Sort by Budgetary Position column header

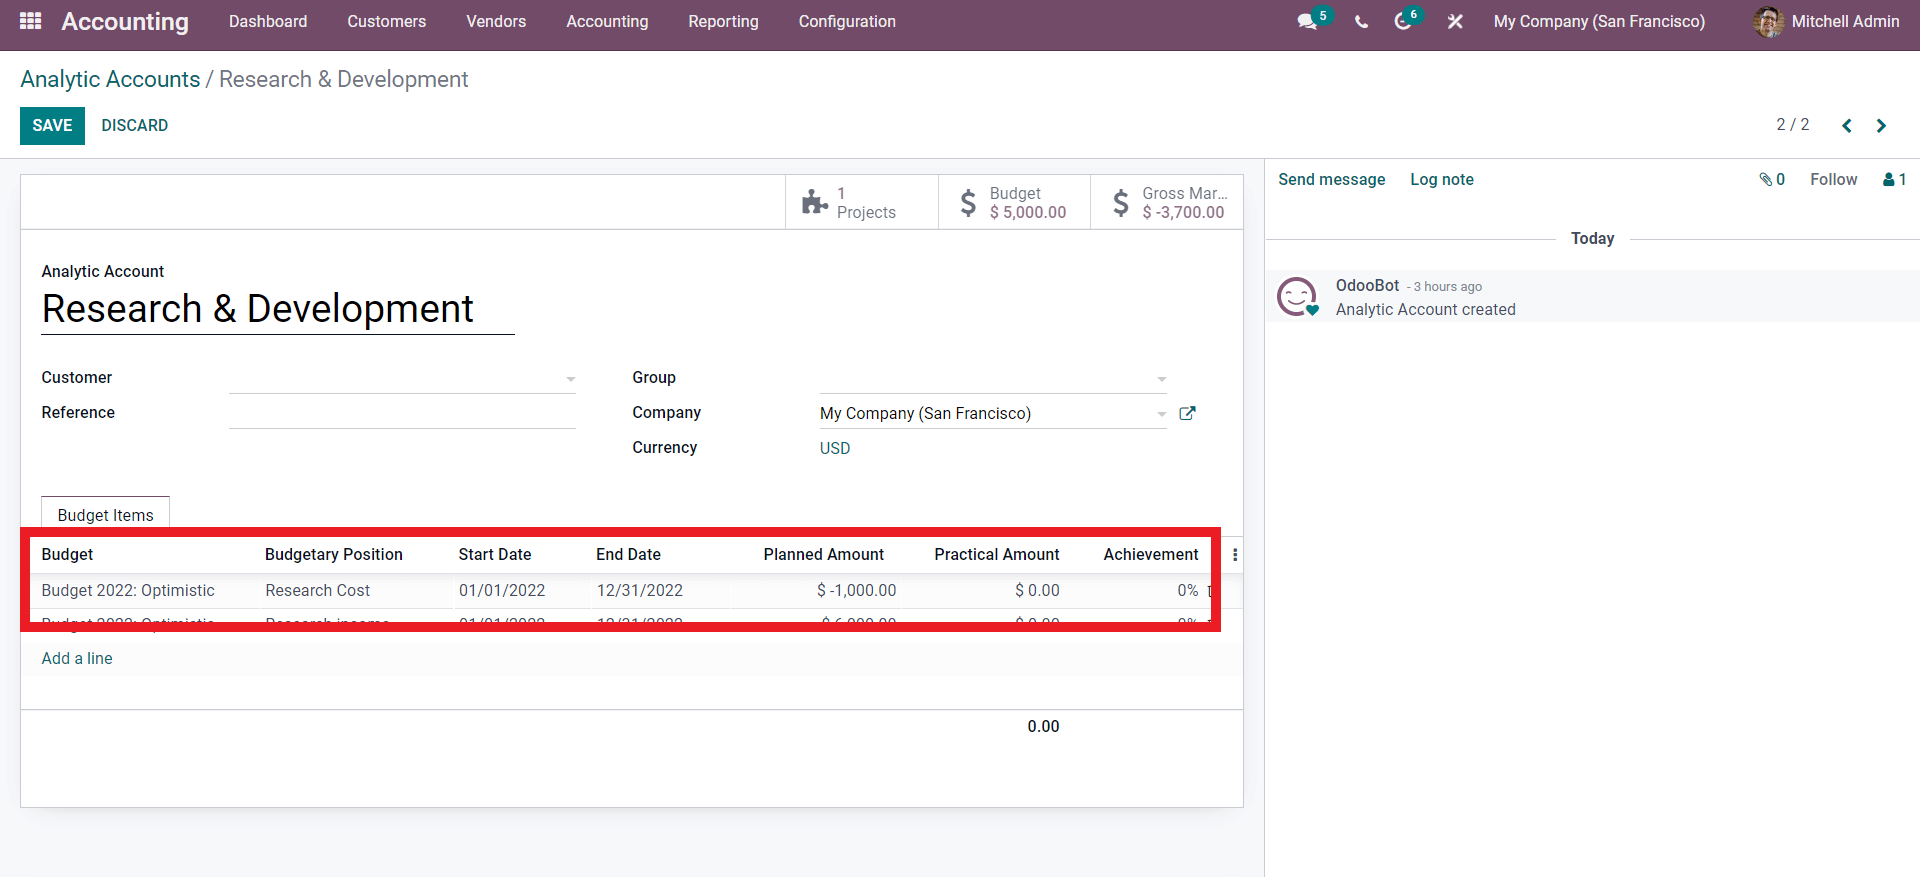(334, 555)
